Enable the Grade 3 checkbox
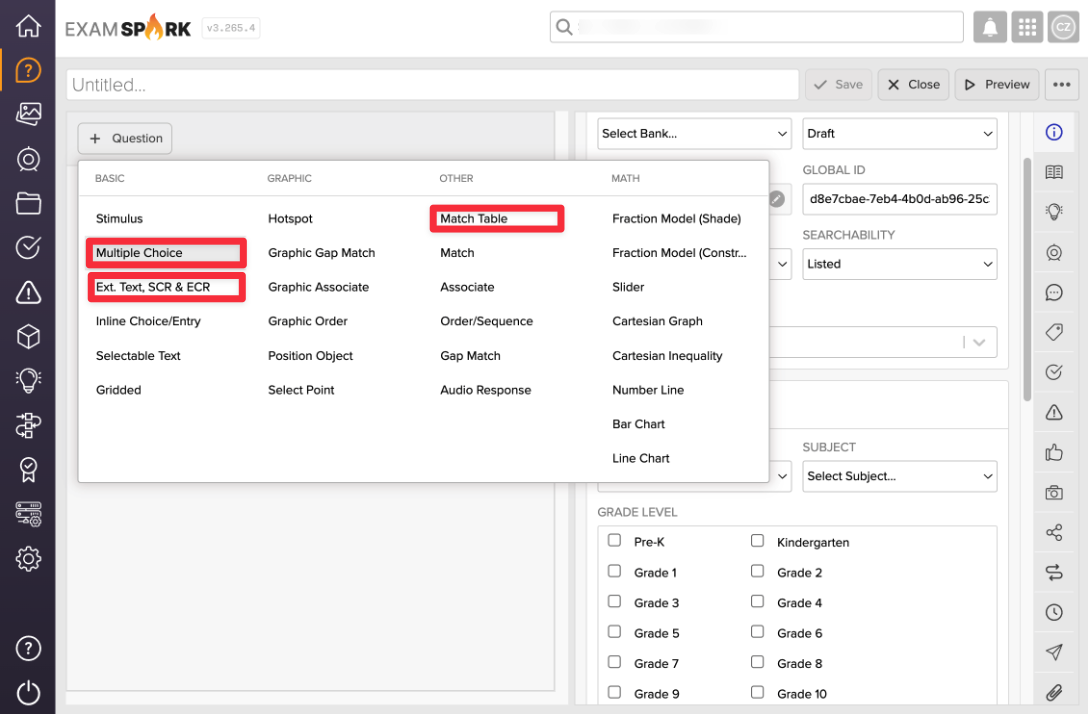Screen dimensions: 1088x714 [614, 602]
